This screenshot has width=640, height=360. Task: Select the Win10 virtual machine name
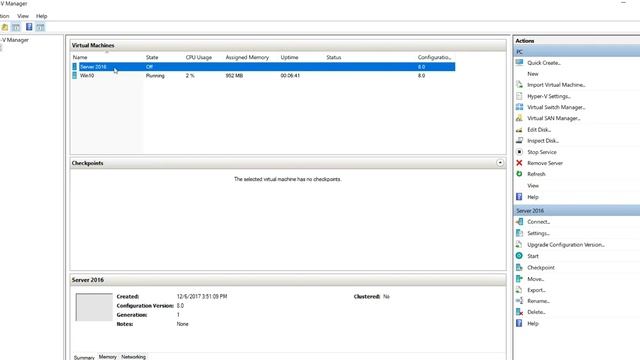click(x=87, y=76)
